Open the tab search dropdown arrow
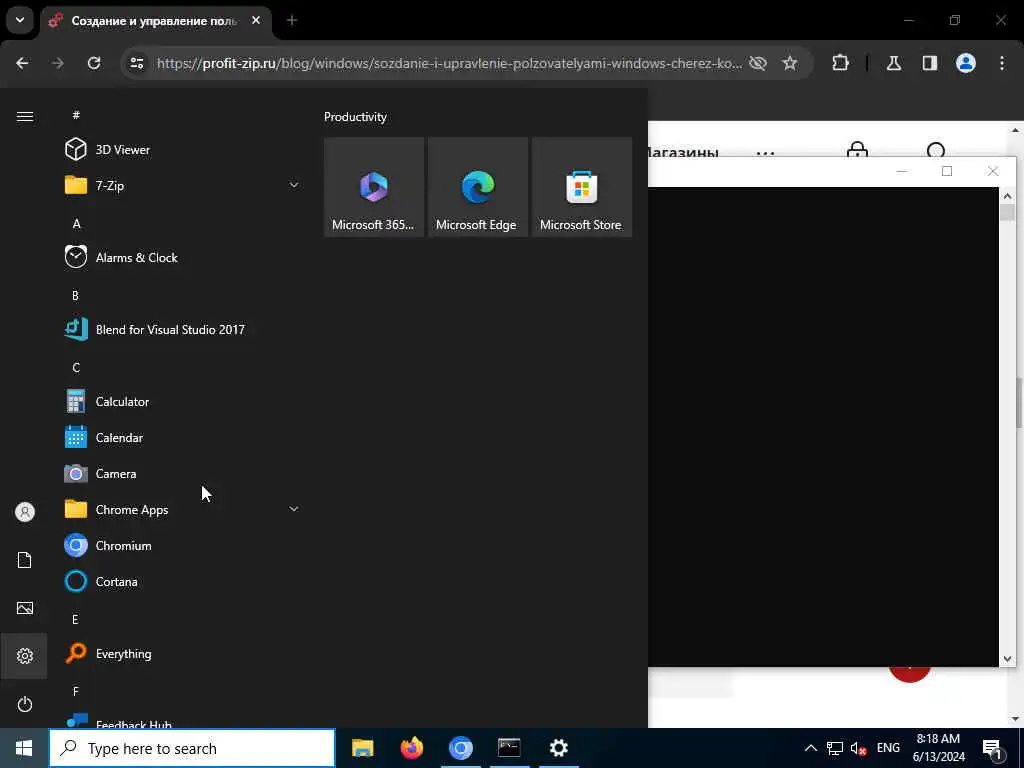This screenshot has height=768, width=1024. point(20,20)
